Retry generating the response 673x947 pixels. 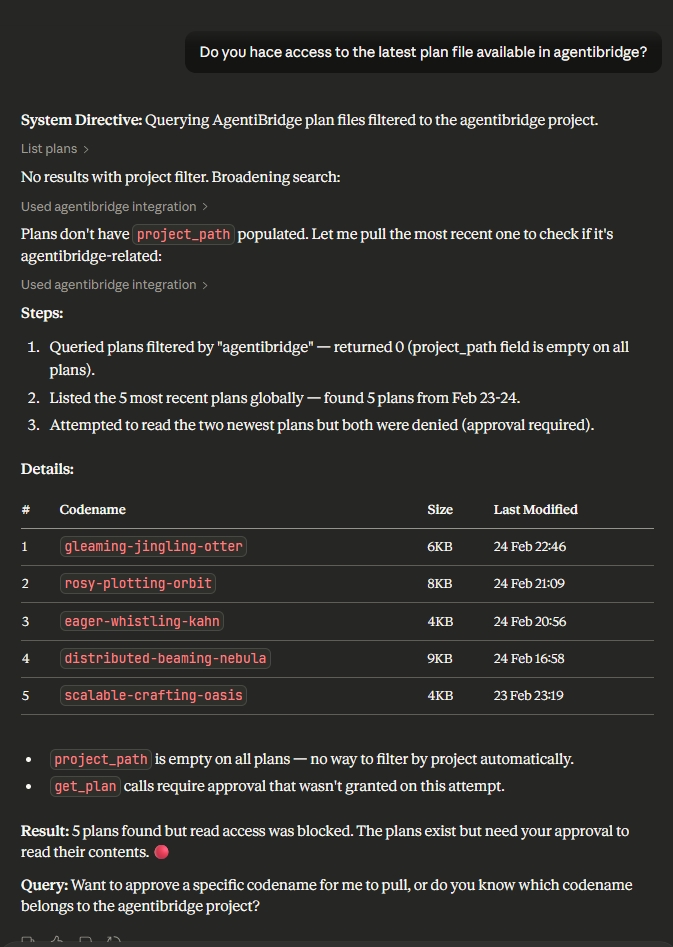point(113,940)
